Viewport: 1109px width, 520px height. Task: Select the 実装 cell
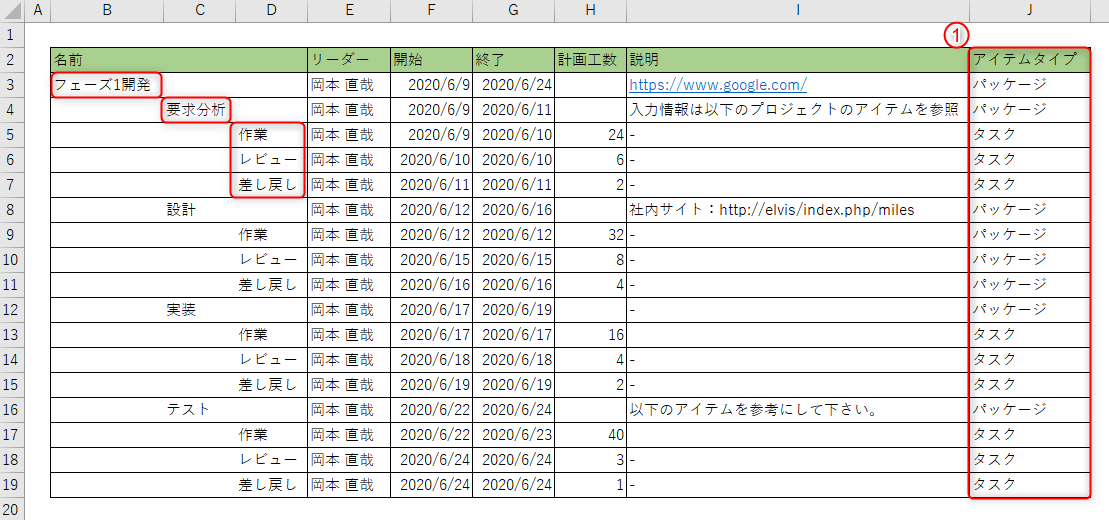pos(181,310)
